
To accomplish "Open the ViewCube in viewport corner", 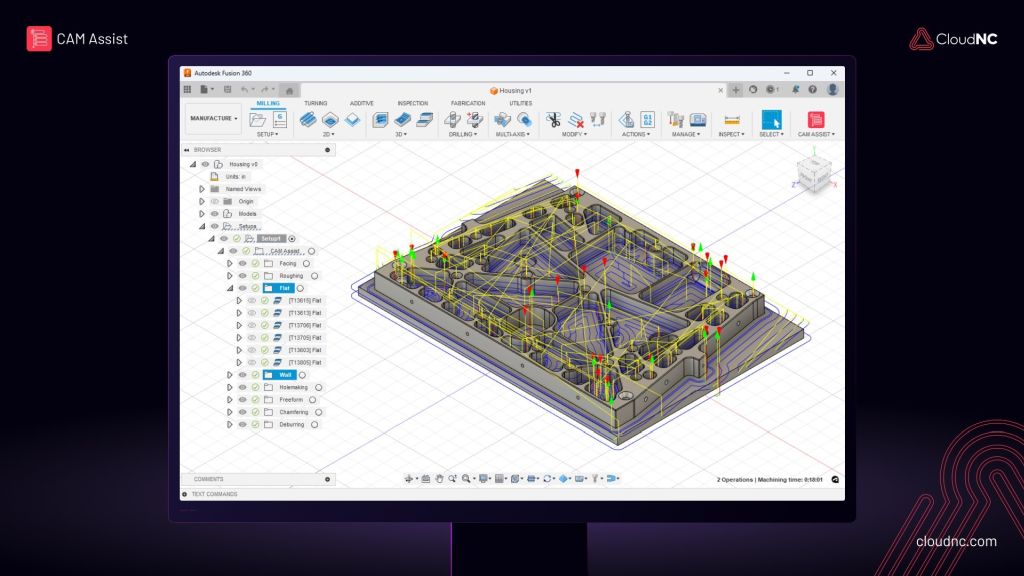I will (x=814, y=172).
